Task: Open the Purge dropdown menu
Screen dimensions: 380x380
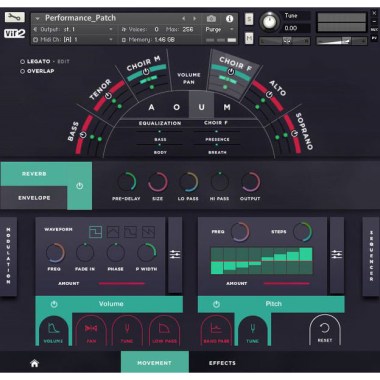Action: click(219, 29)
